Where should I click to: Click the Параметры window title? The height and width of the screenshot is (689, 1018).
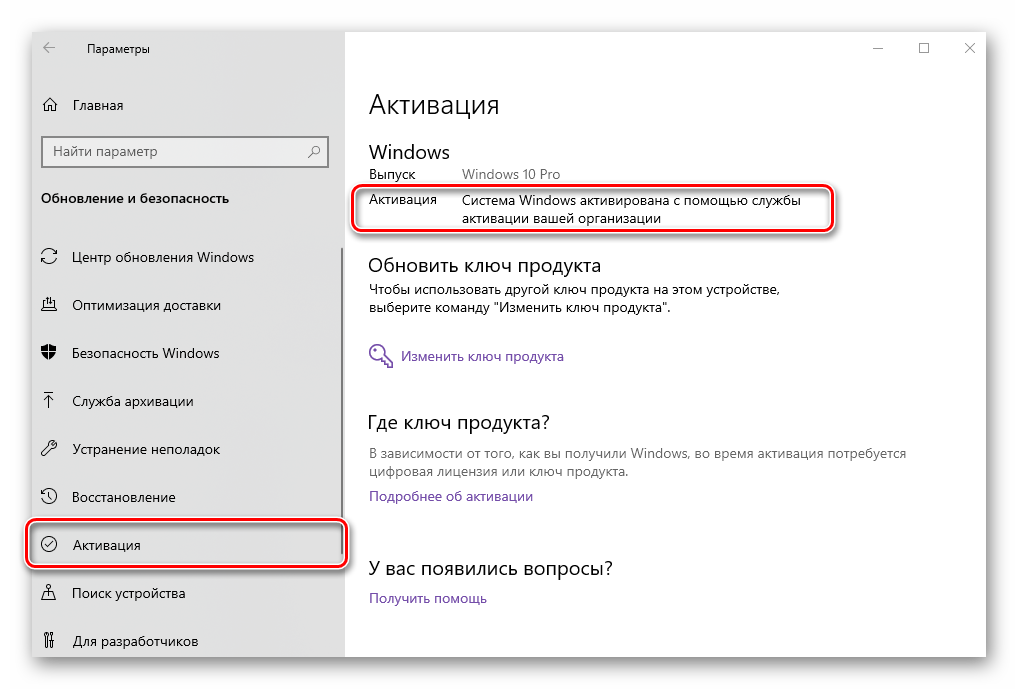[118, 49]
